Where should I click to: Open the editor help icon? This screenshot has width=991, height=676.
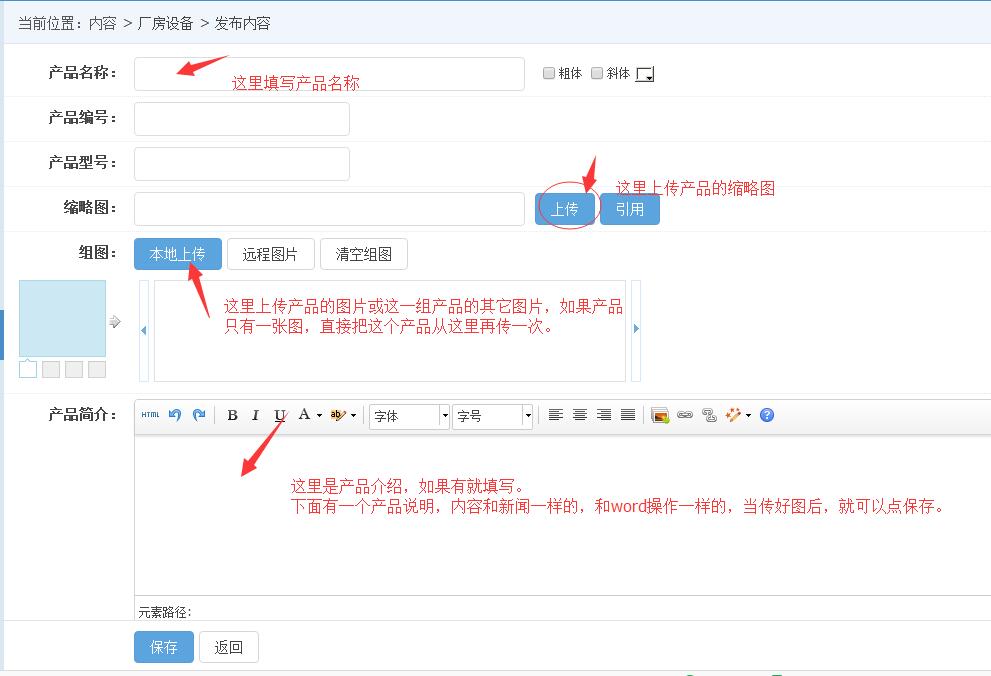767,415
